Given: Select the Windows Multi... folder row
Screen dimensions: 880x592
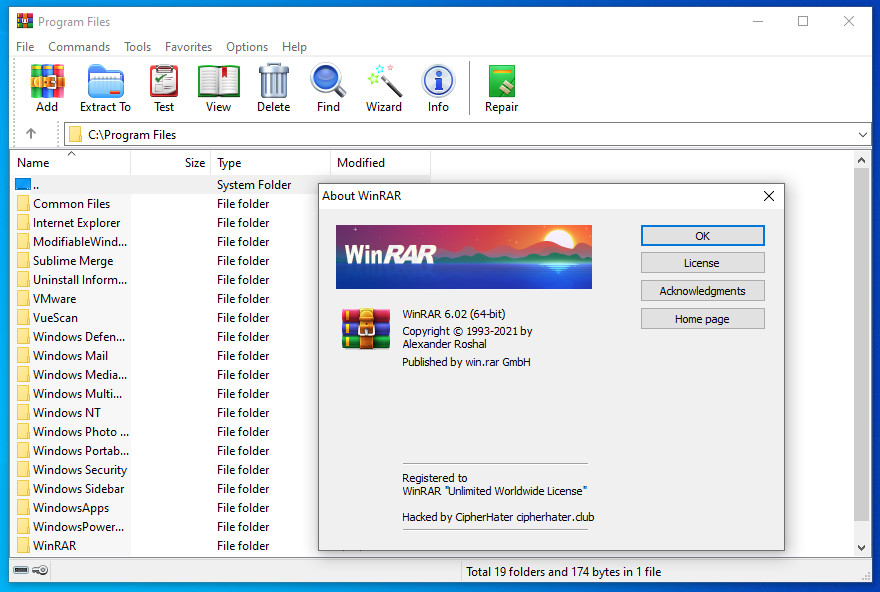Looking at the screenshot, I should (x=72, y=393).
